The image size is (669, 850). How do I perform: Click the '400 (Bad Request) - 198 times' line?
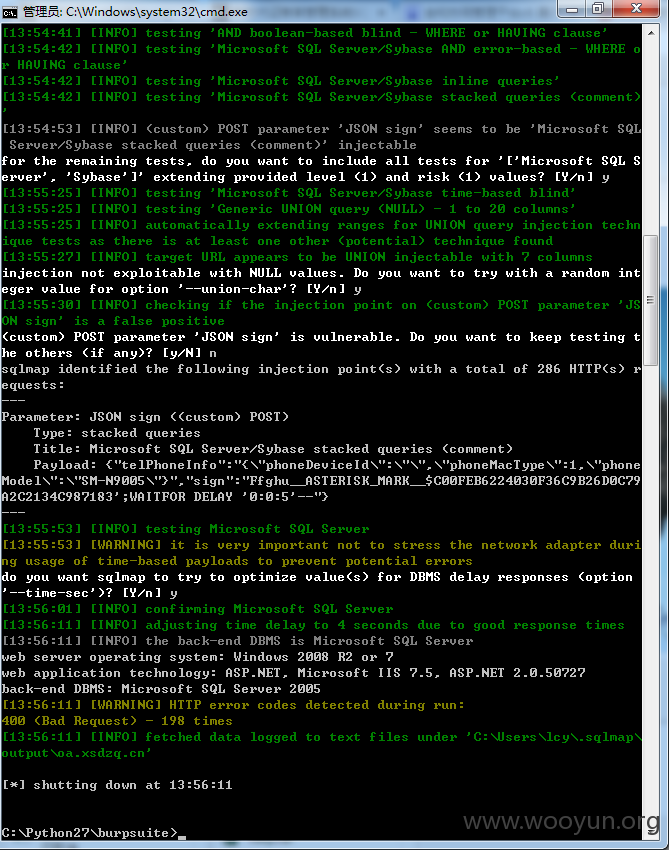tap(117, 721)
